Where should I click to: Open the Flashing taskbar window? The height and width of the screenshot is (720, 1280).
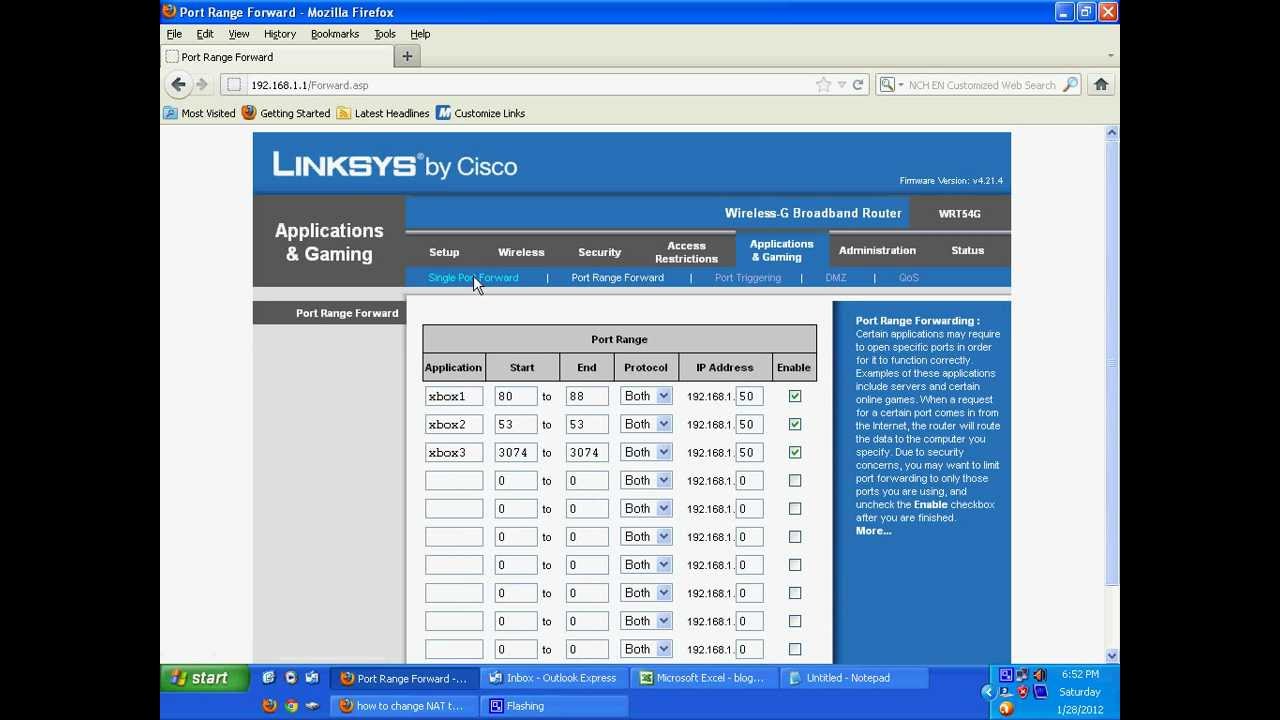click(x=555, y=706)
